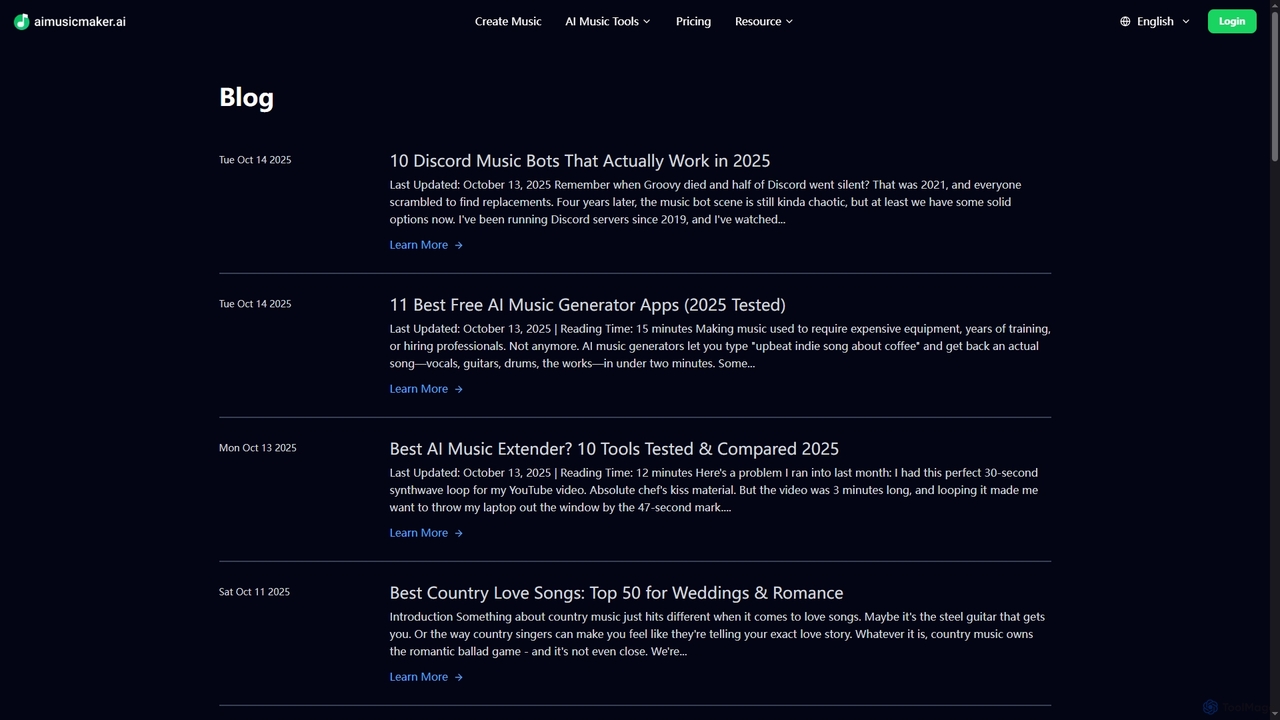
Task: Click Learn More under Discord Music Bots post
Action: click(419, 245)
